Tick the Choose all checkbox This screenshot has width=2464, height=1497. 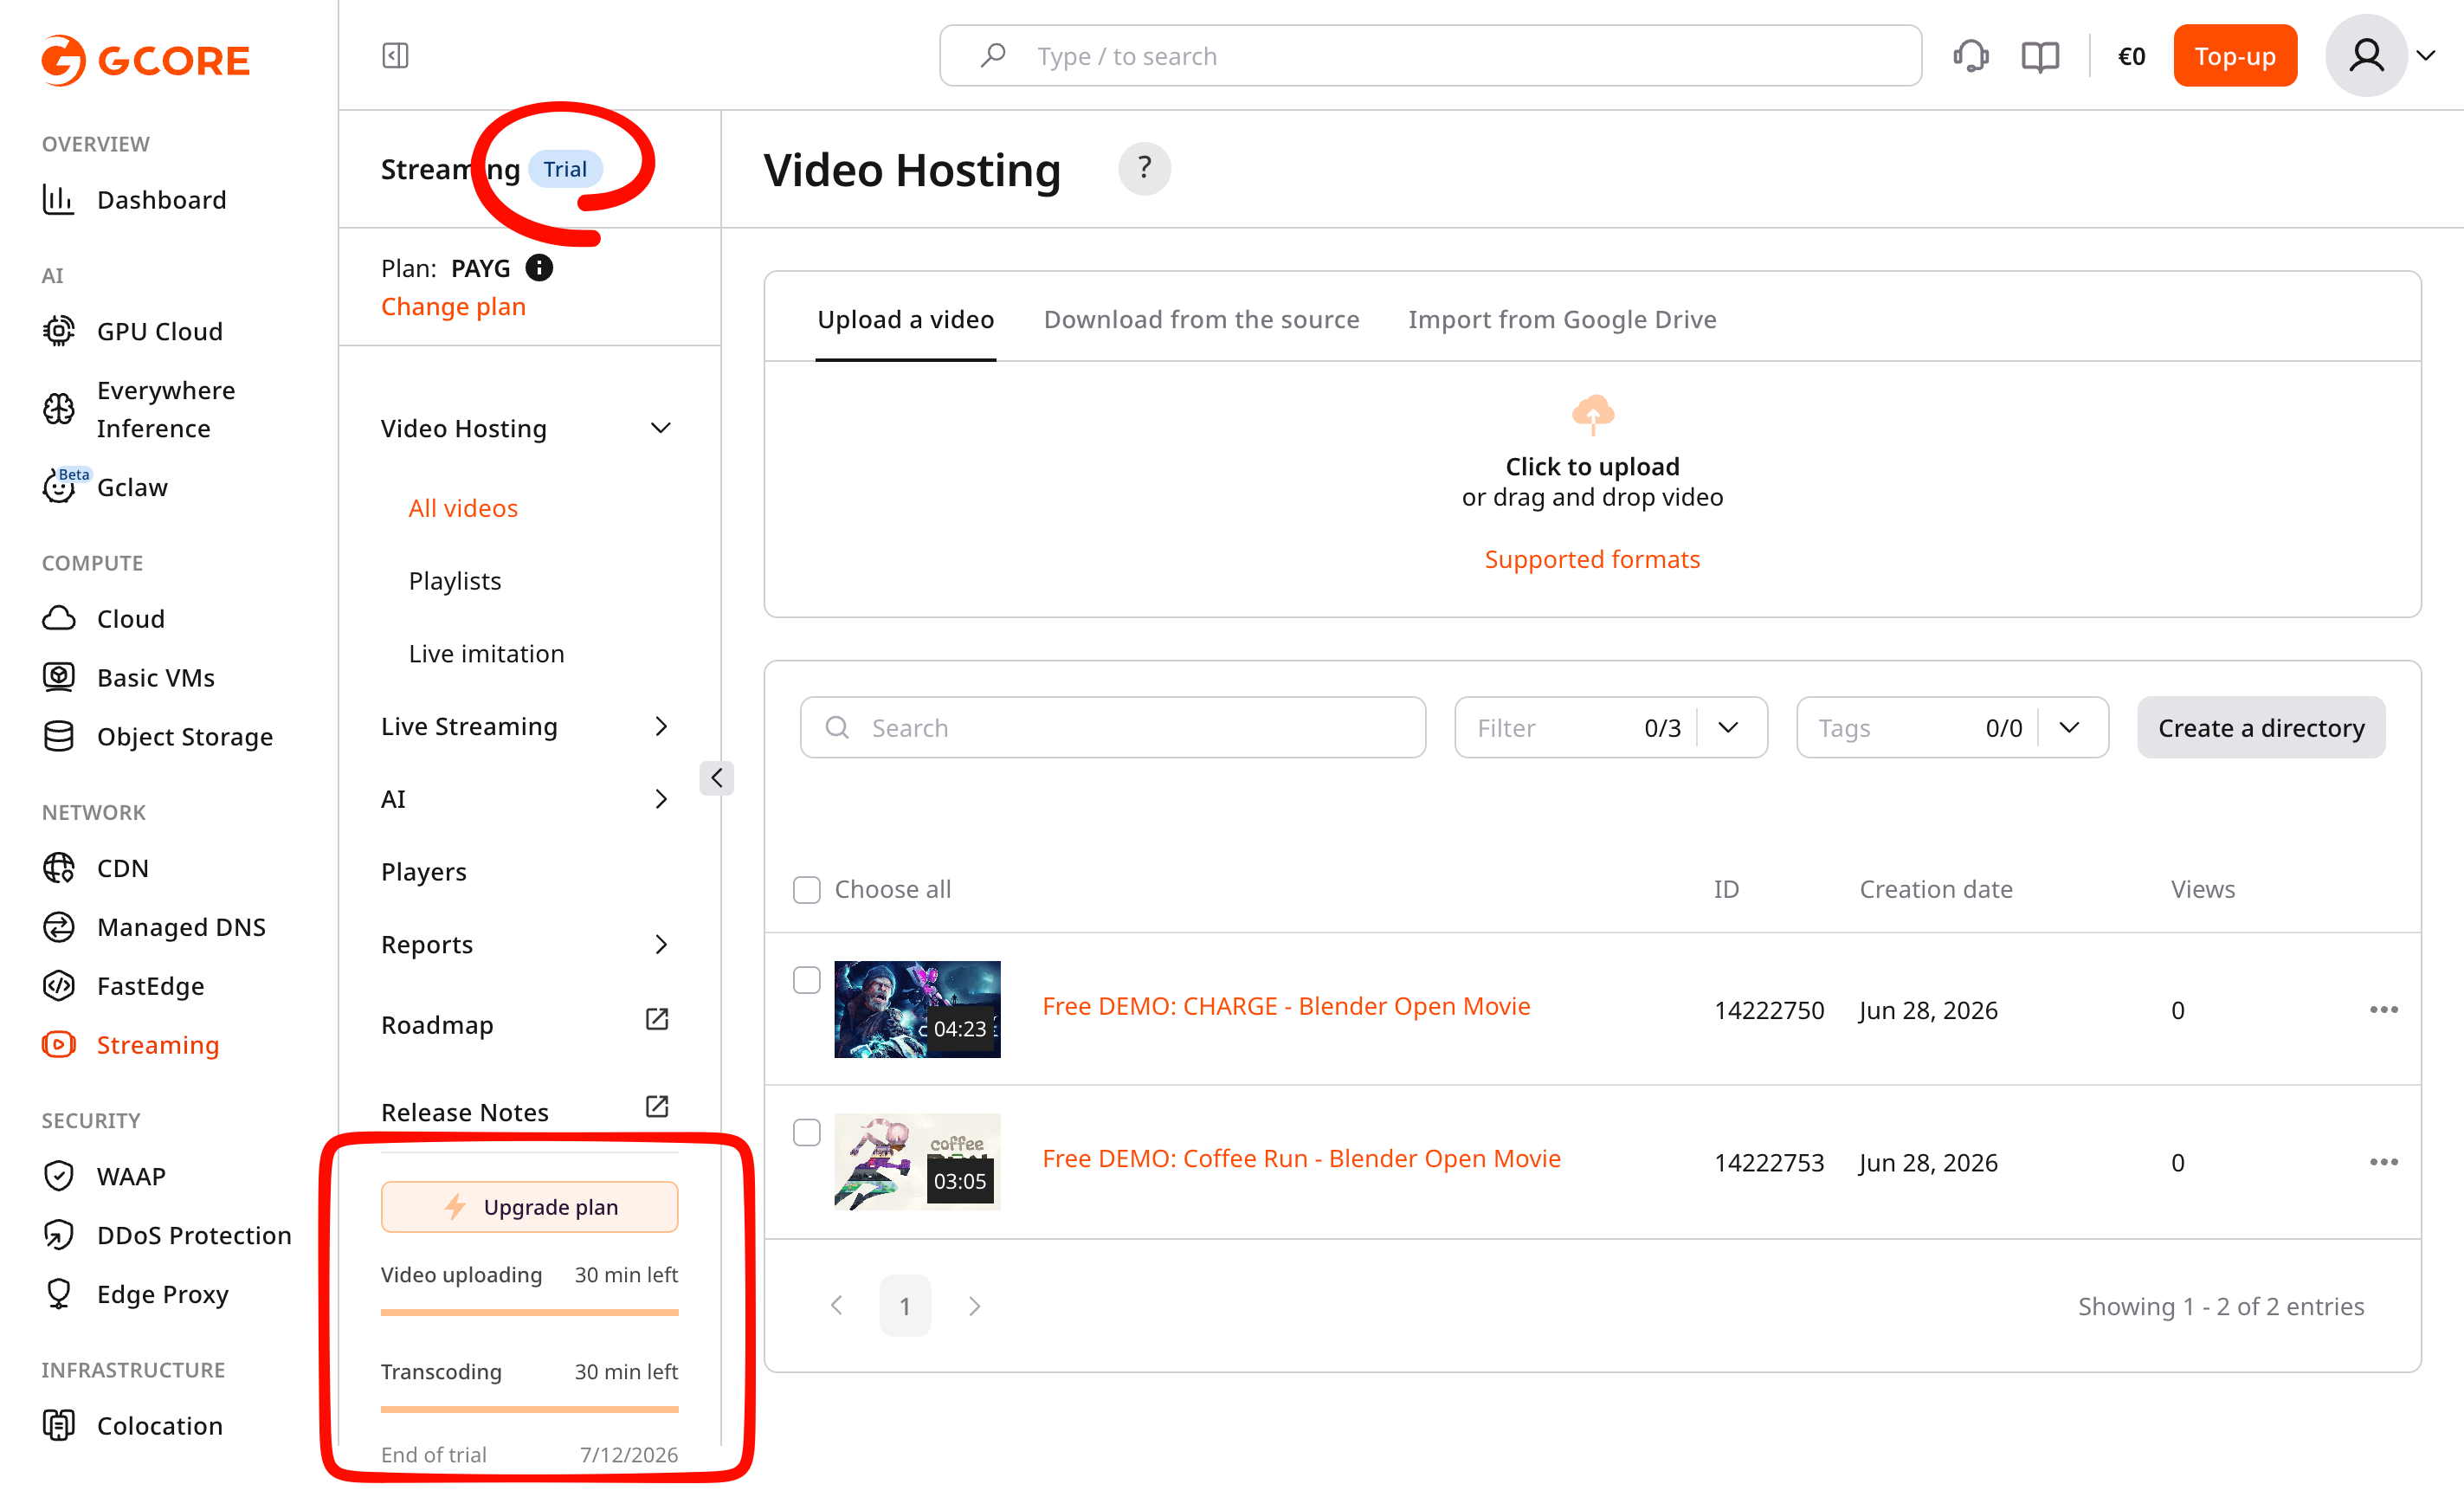(x=806, y=890)
